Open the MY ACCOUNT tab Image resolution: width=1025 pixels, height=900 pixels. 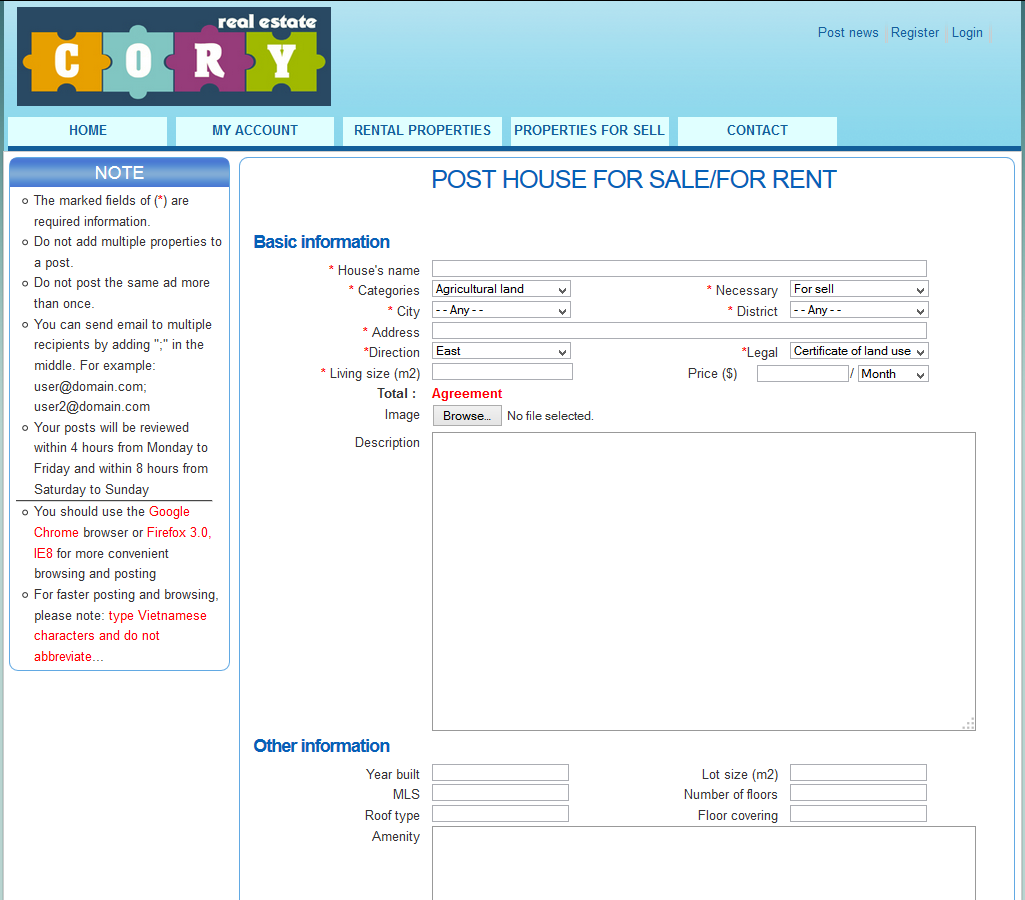pos(254,130)
